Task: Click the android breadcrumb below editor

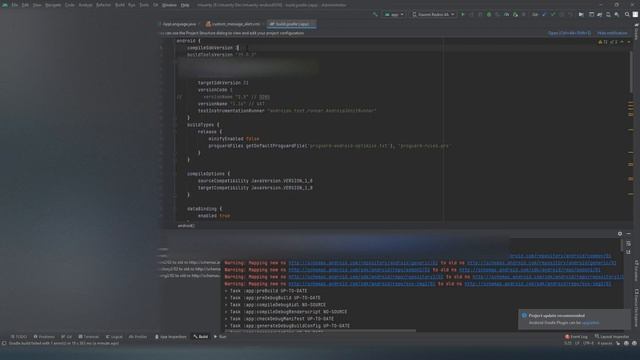Action: click(x=186, y=226)
